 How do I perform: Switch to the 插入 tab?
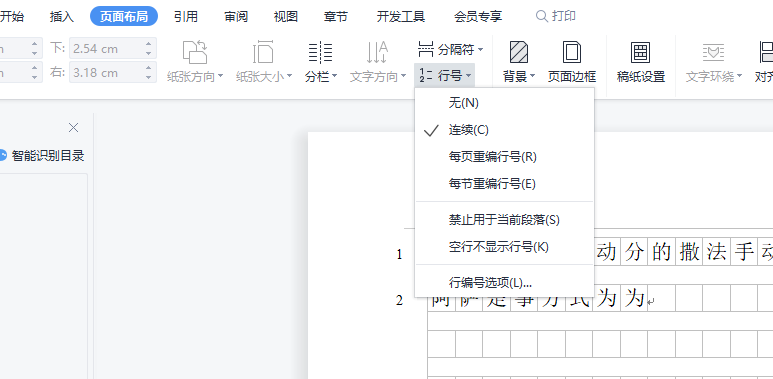point(62,16)
